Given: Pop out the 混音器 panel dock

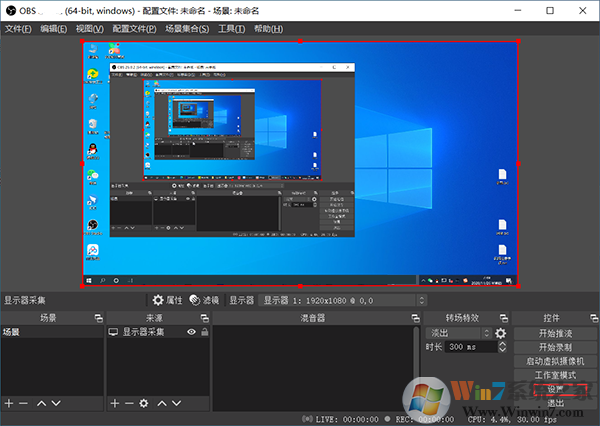Looking at the screenshot, I should pyautogui.click(x=413, y=317).
